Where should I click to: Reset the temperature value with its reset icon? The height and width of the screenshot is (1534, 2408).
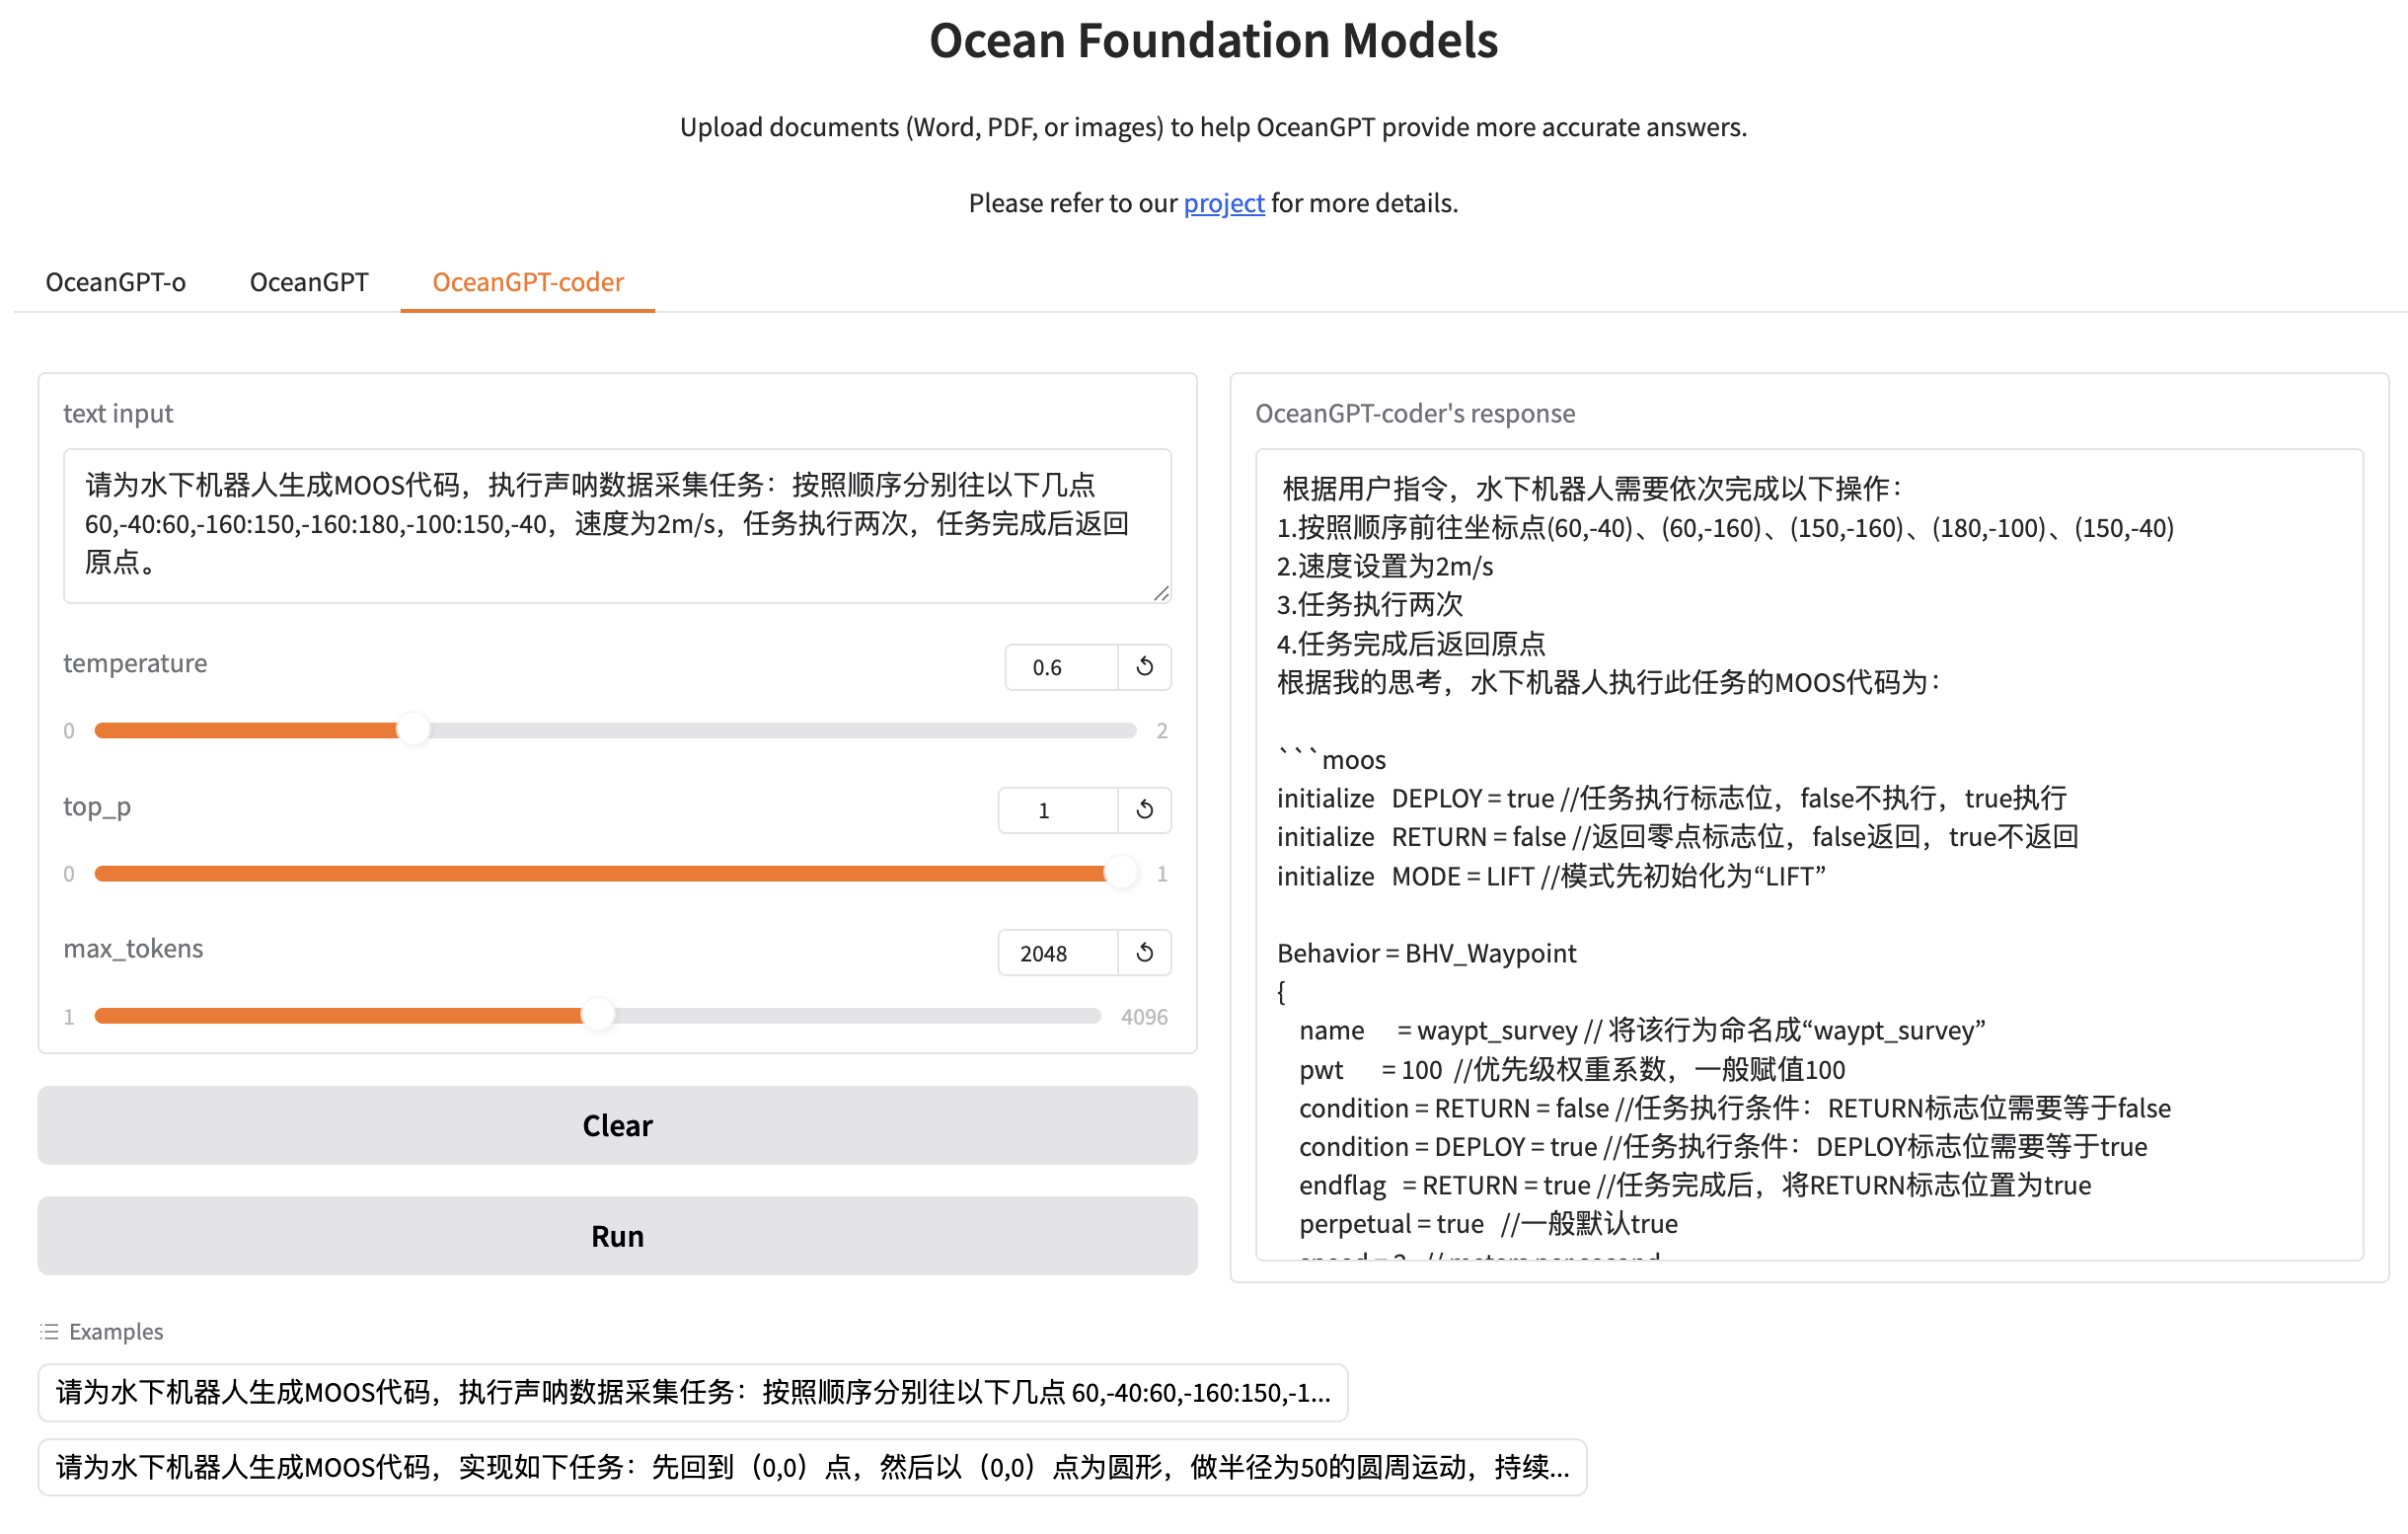[x=1144, y=667]
